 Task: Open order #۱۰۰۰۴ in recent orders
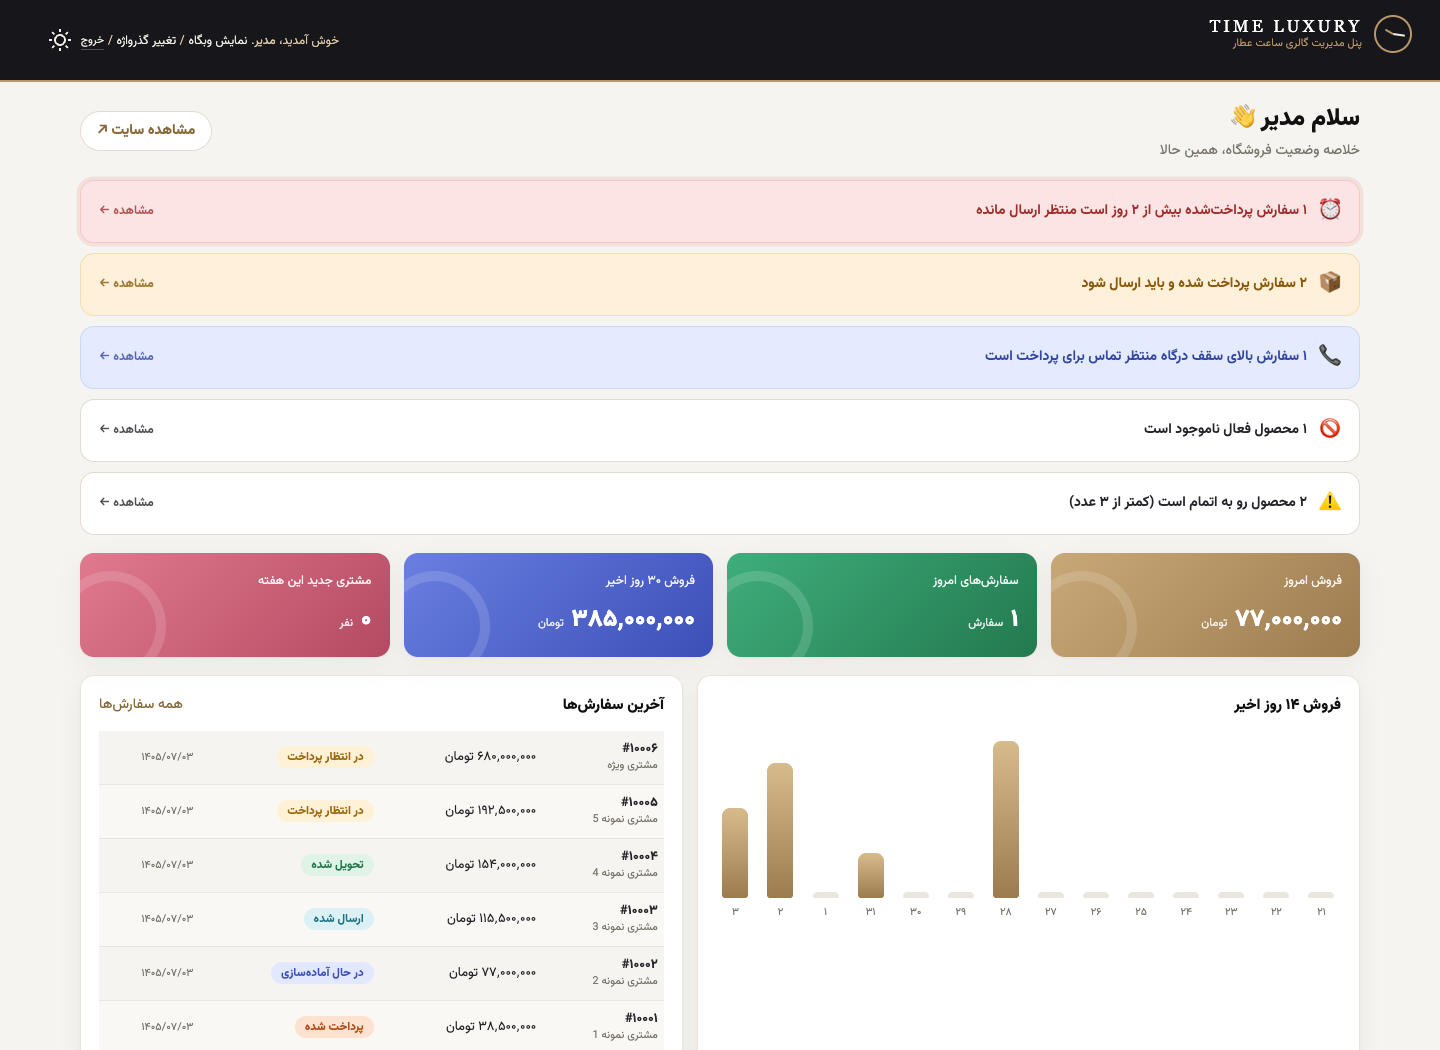tap(639, 856)
